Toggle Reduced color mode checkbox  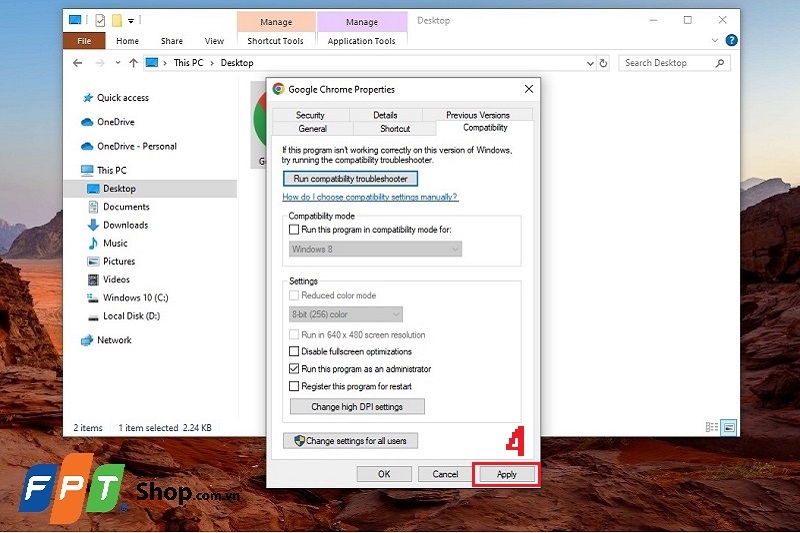pos(294,295)
